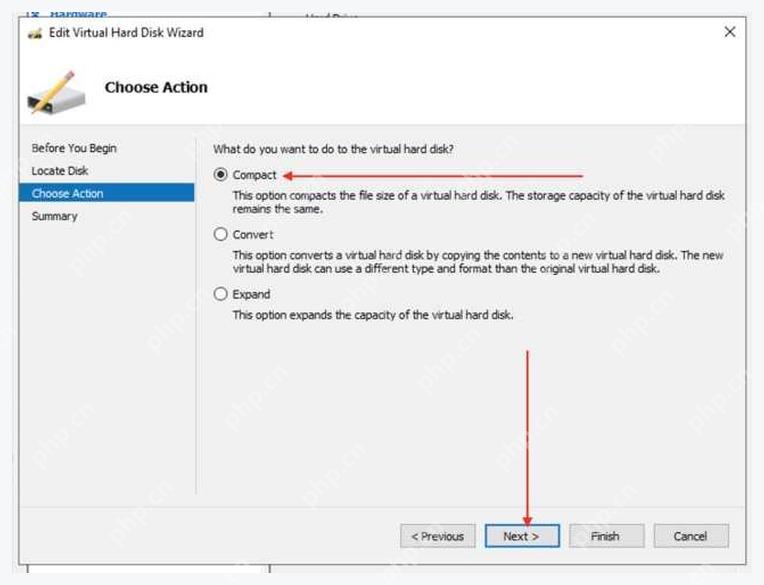
Task: Close the Edit Virtual Hard Disk Wizard
Action: coord(729,32)
